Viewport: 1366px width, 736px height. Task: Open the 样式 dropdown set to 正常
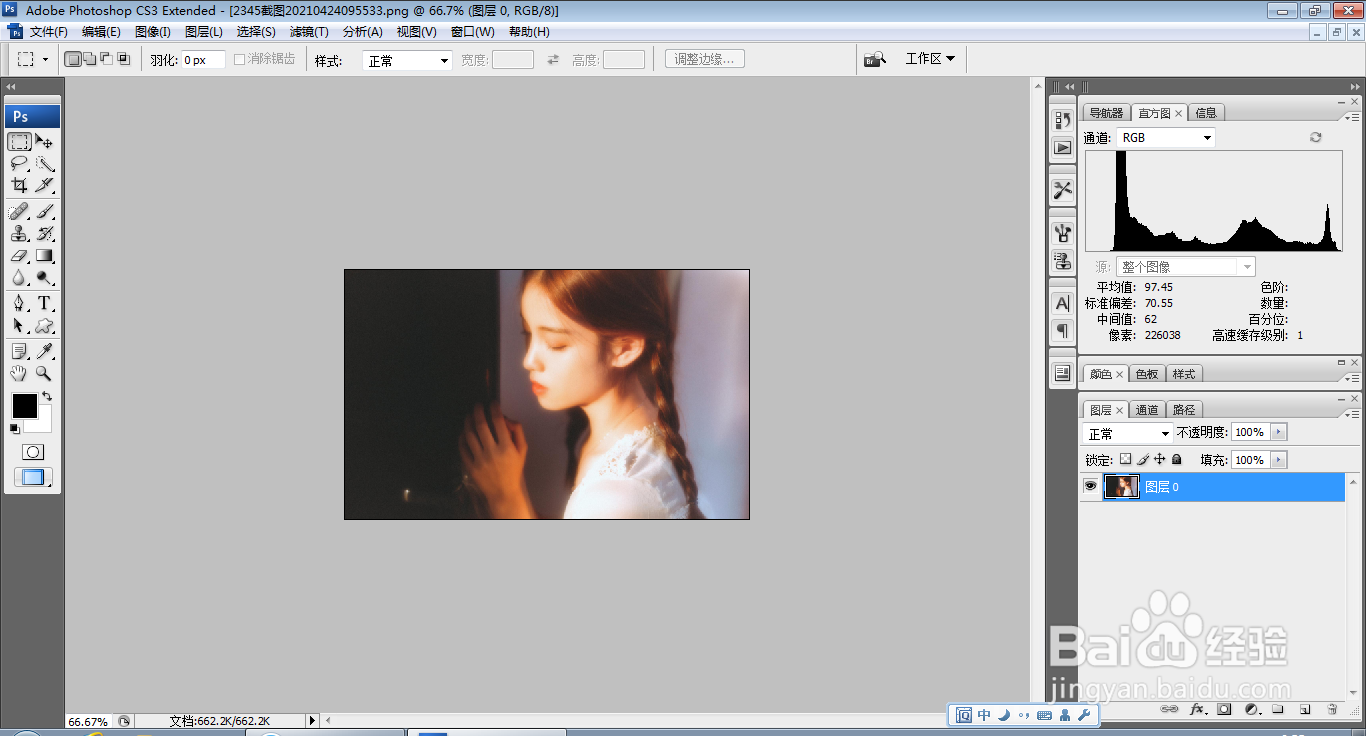point(407,60)
